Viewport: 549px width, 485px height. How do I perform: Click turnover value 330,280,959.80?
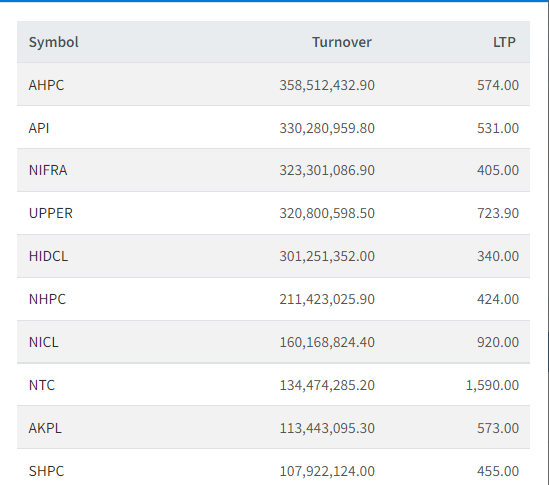[x=327, y=128]
